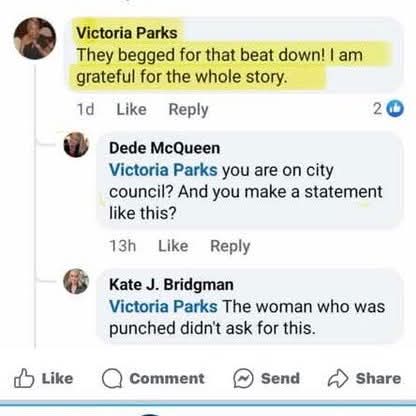Click the 1d timestamp on Victoria's comment
This screenshot has height=416, width=416.
[x=85, y=109]
